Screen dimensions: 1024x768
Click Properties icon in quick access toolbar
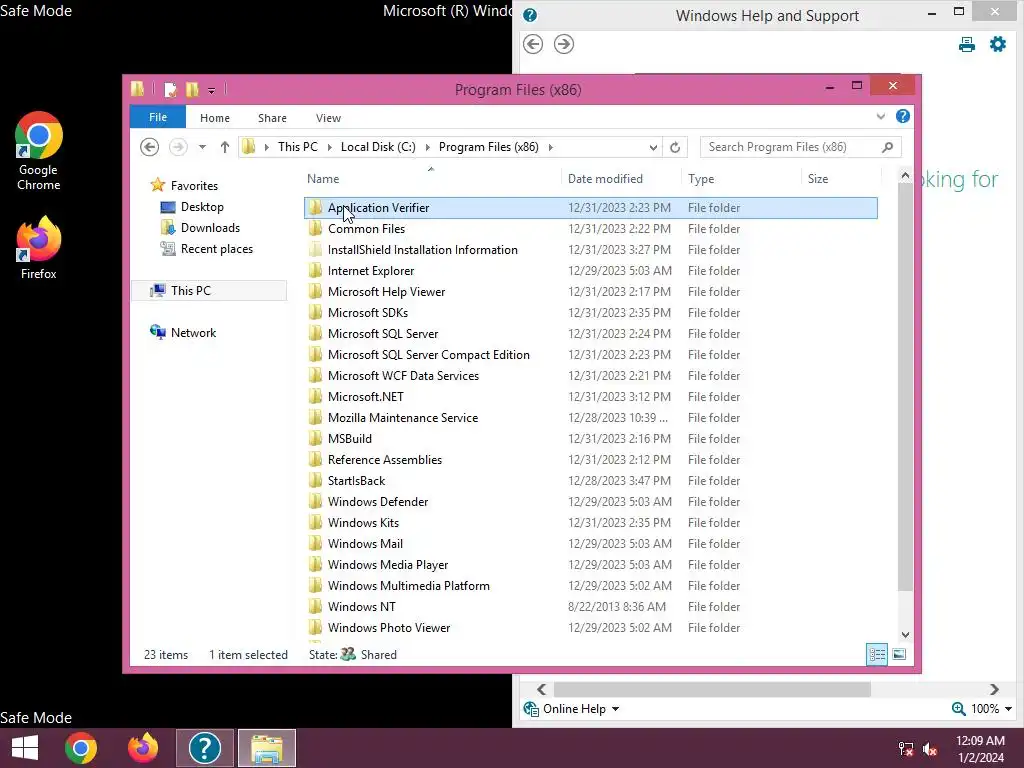(x=170, y=89)
